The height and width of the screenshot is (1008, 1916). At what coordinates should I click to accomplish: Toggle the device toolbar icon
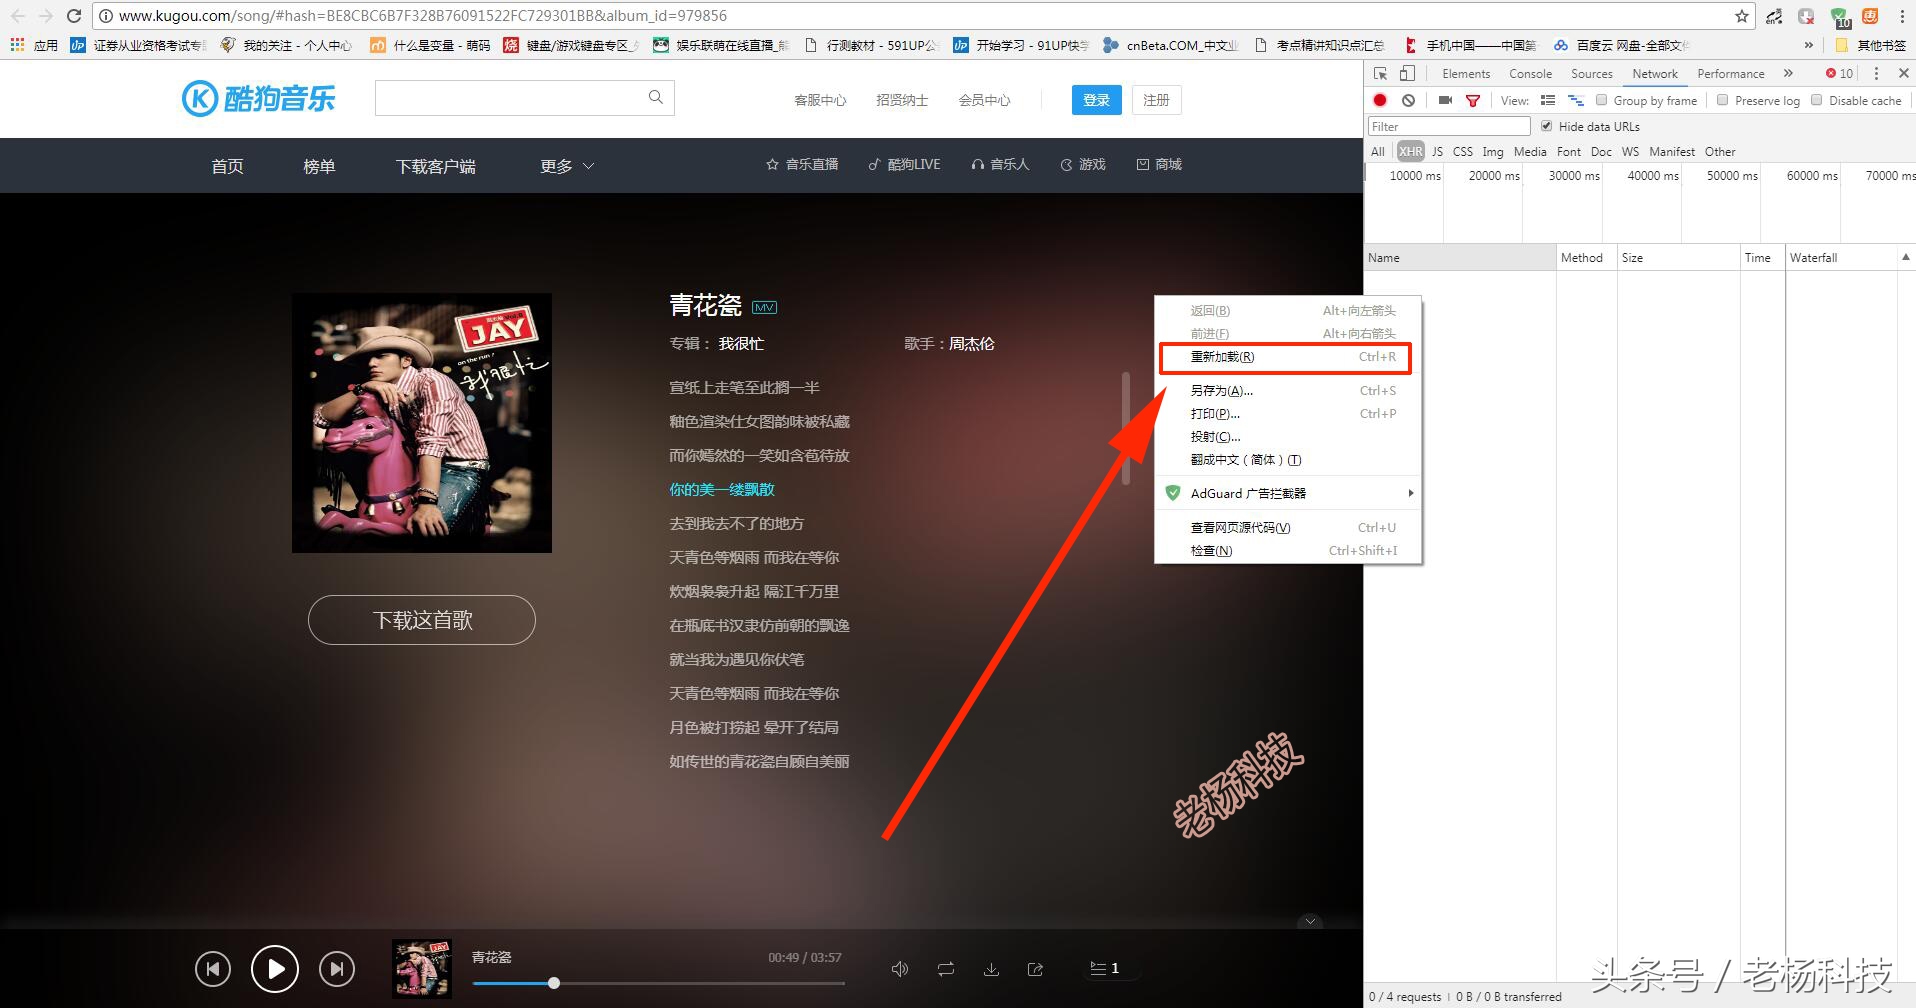[x=1407, y=73]
